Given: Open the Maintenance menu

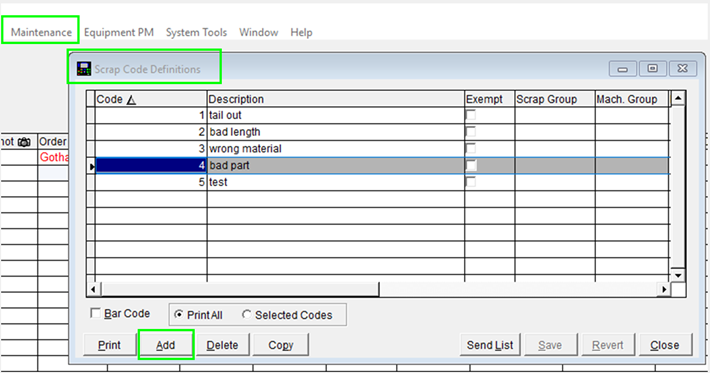Looking at the screenshot, I should click(41, 32).
